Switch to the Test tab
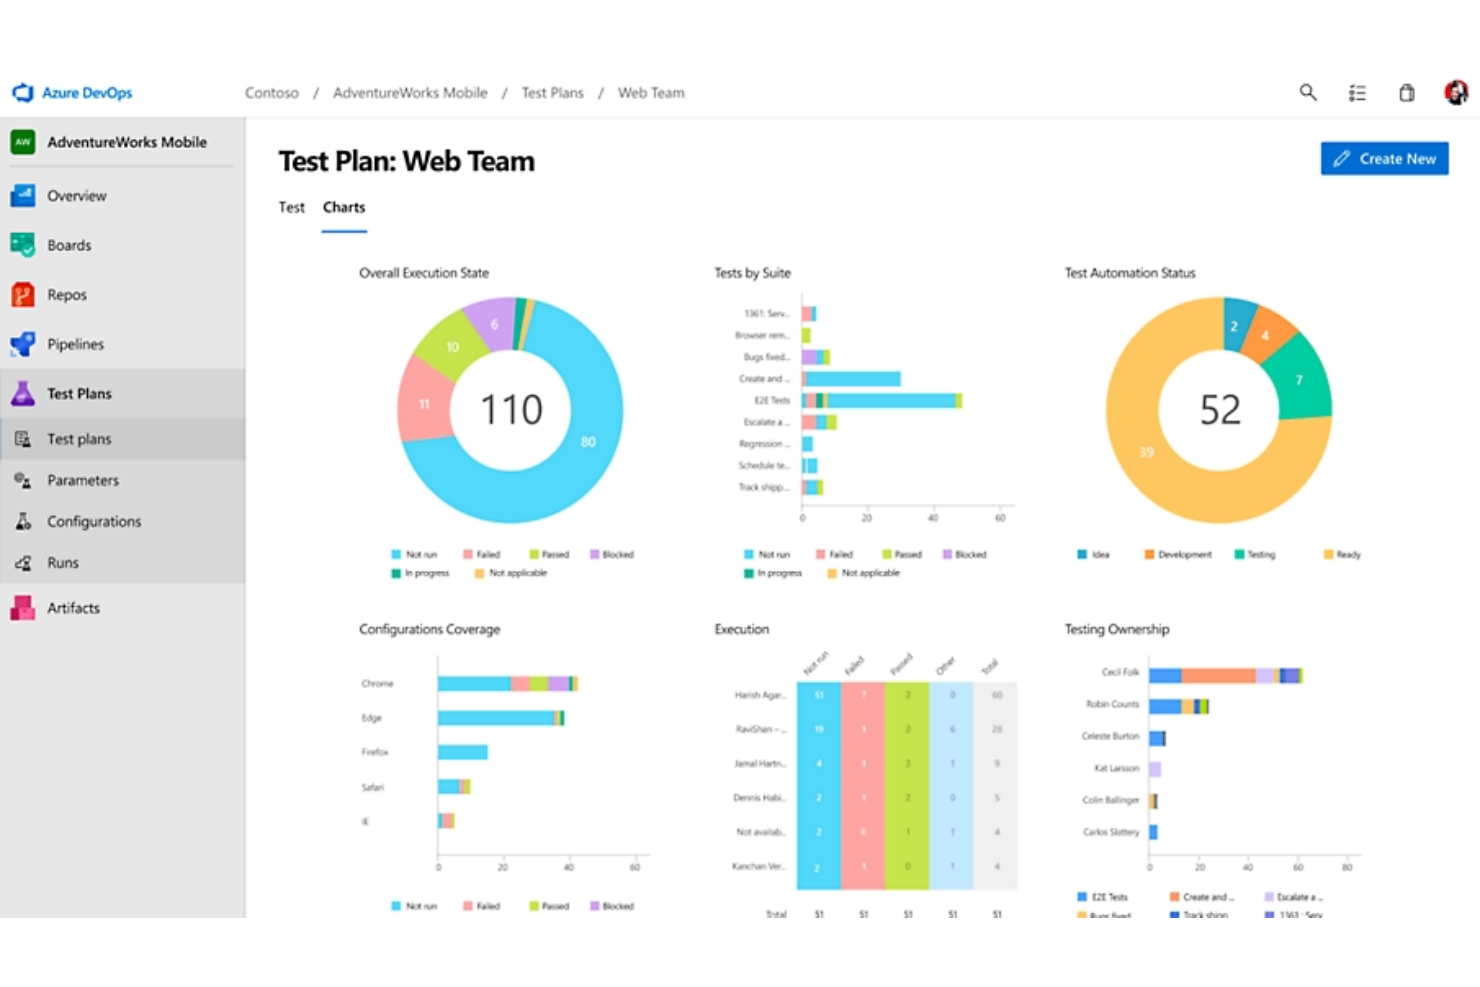This screenshot has height=987, width=1480. click(291, 207)
